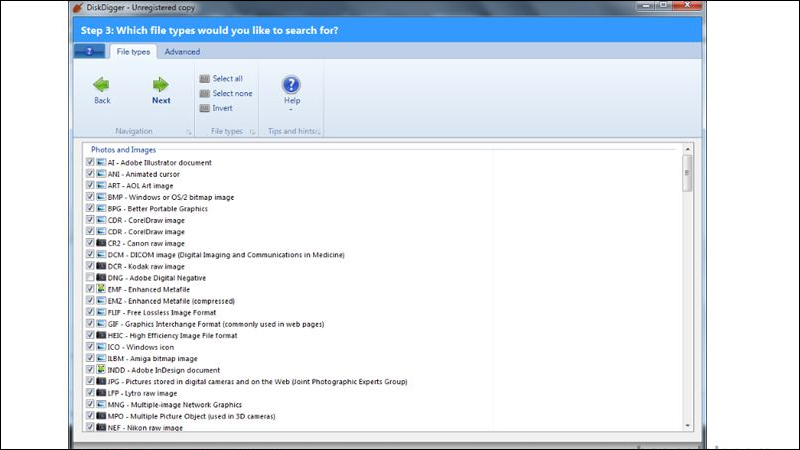The width and height of the screenshot is (800, 450).
Task: Expand the Navigation group launcher
Action: click(189, 132)
